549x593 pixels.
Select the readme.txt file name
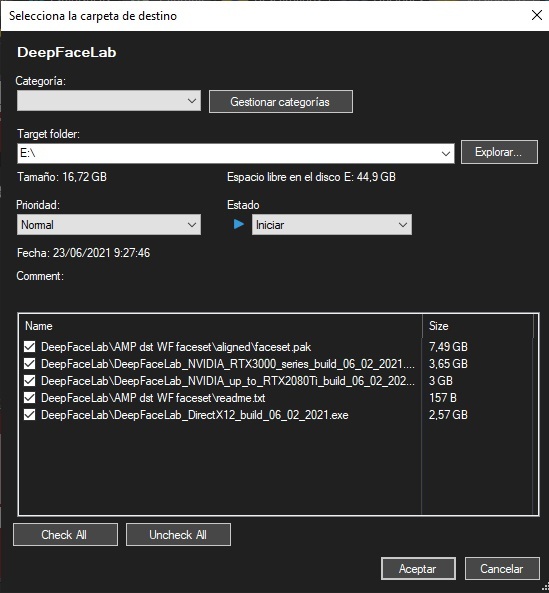[x=153, y=398]
